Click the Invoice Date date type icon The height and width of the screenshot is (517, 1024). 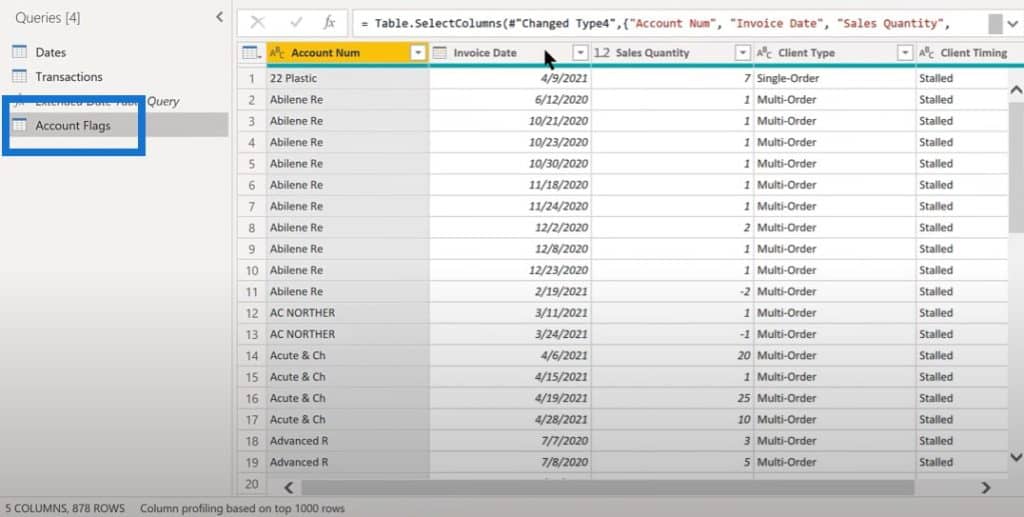pos(440,53)
